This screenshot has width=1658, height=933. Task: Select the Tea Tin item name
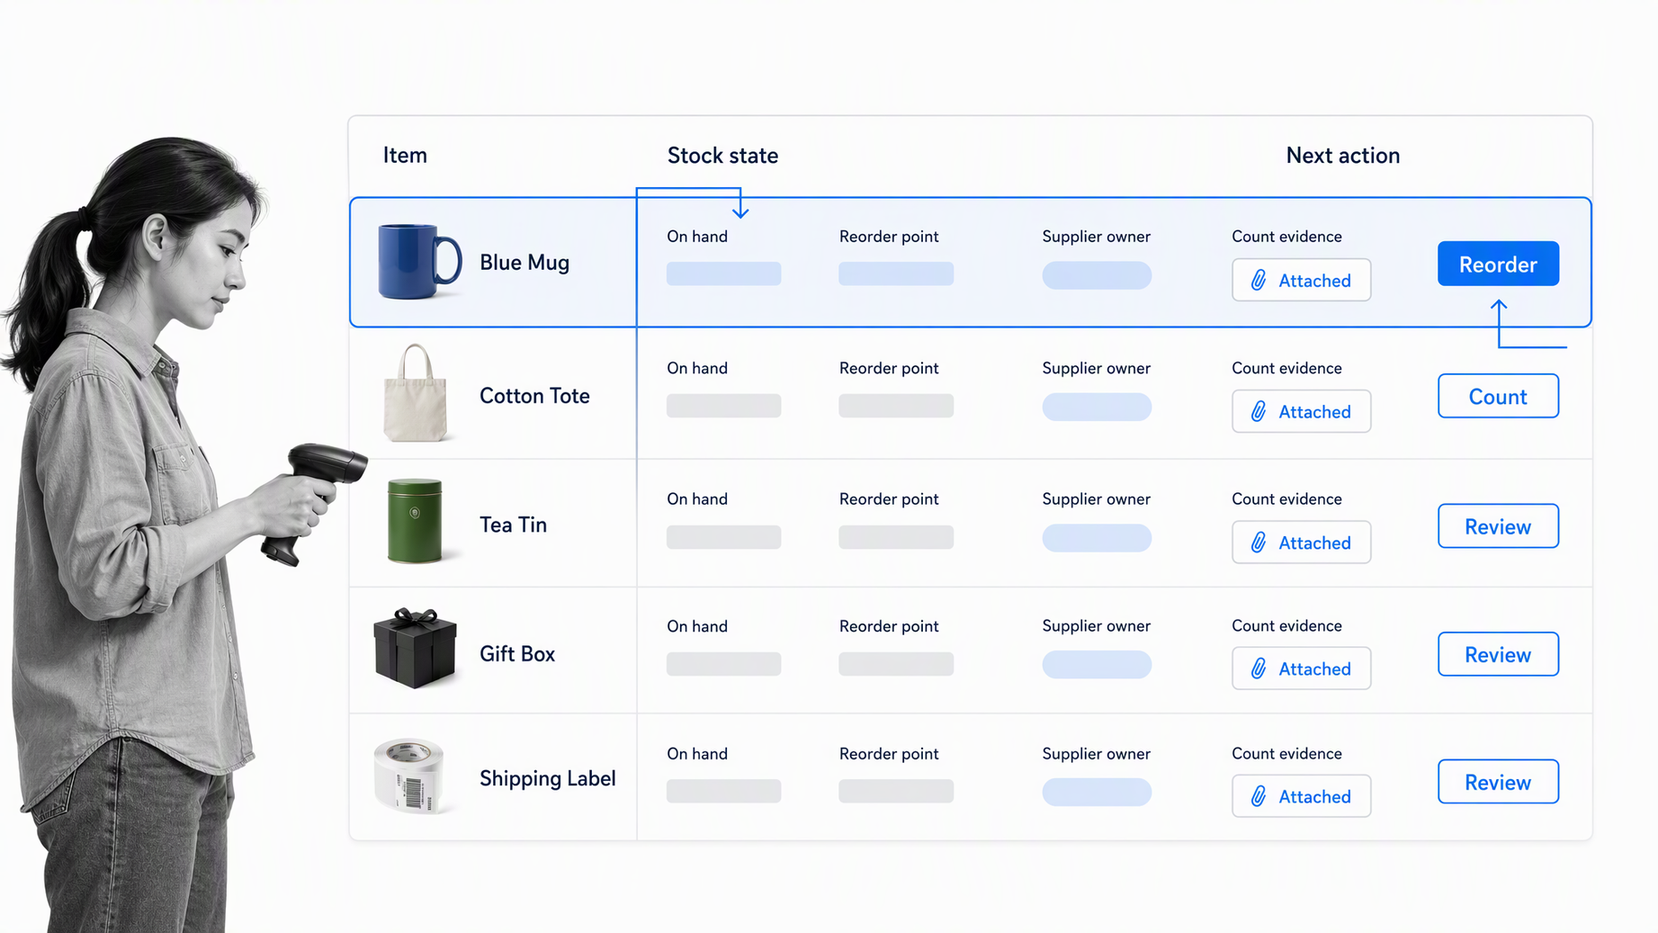[x=513, y=525]
